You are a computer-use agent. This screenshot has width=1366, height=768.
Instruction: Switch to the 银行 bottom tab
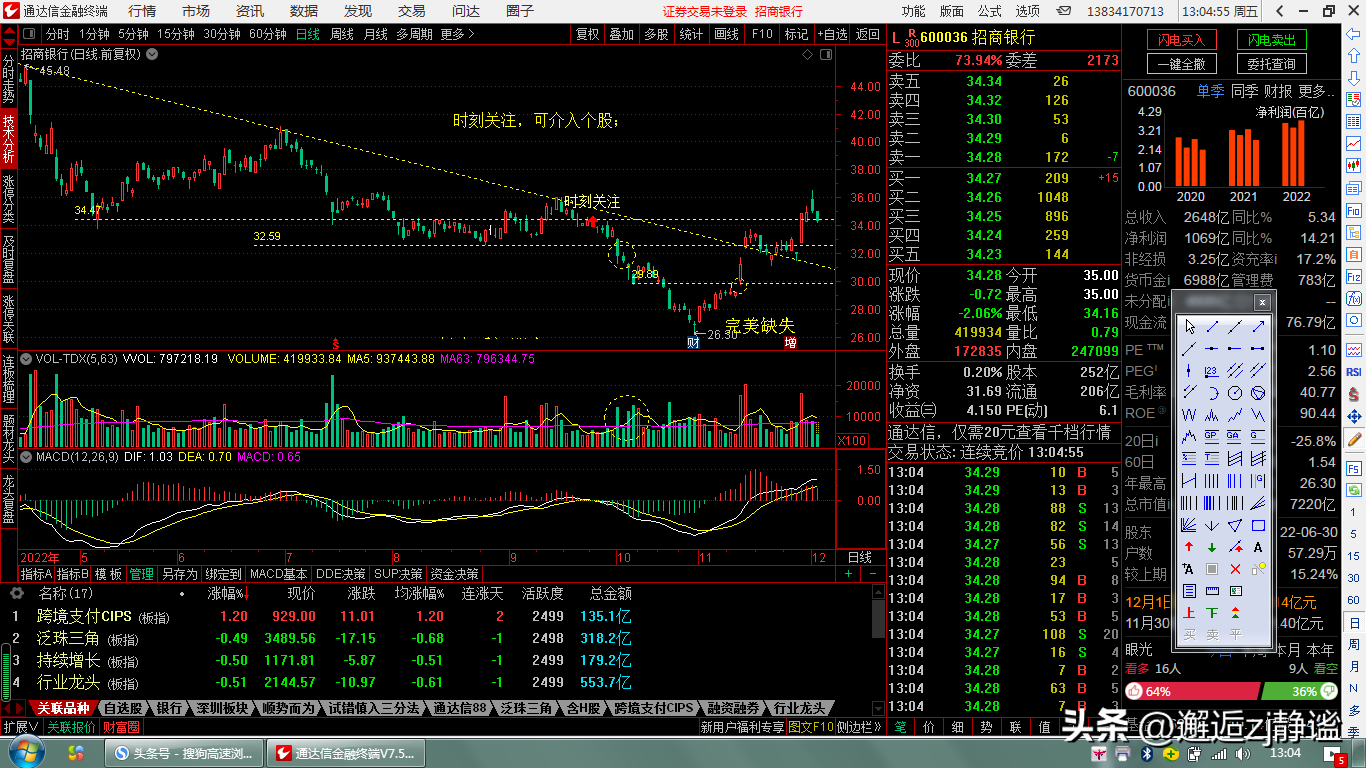coord(169,708)
